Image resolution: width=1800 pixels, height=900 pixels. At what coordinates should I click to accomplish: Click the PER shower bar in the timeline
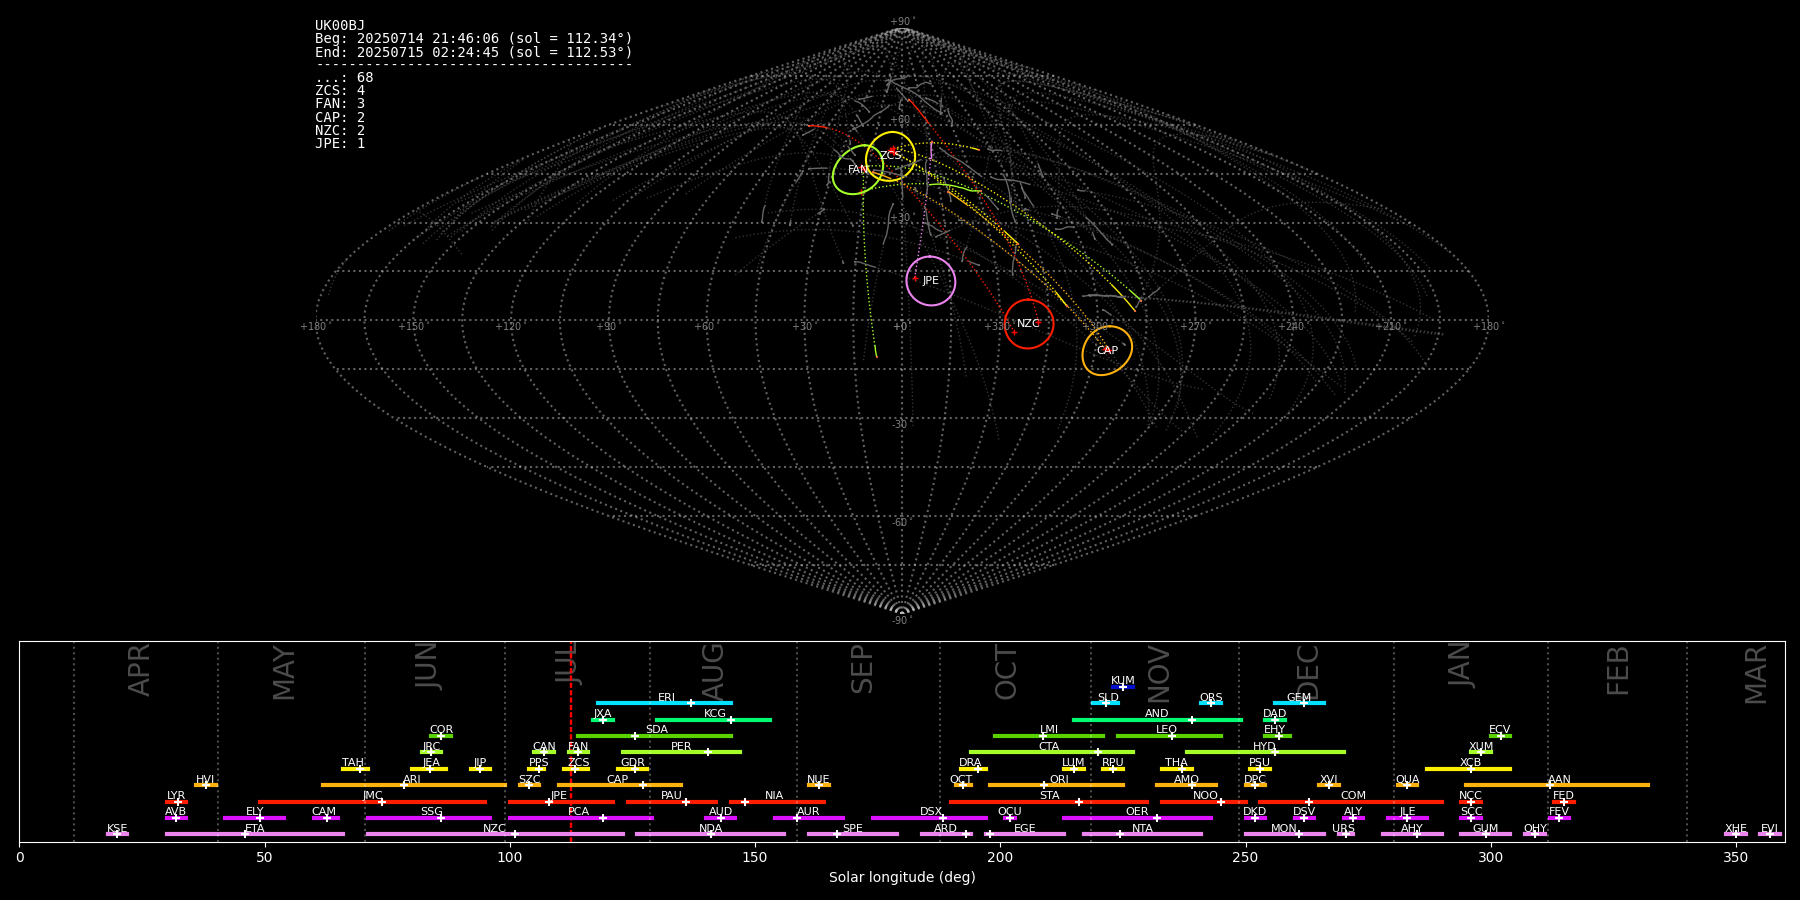point(681,752)
